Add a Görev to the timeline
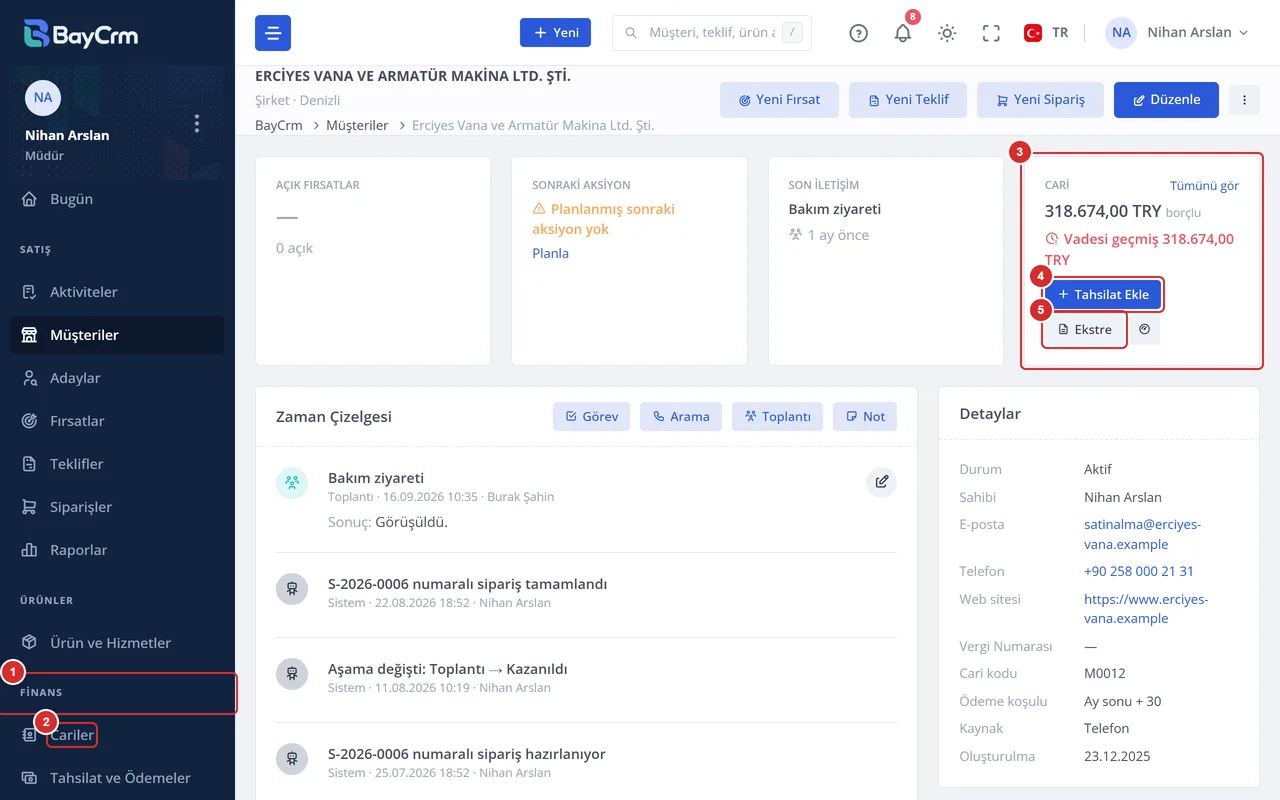Viewport: 1280px width, 800px height. (591, 417)
